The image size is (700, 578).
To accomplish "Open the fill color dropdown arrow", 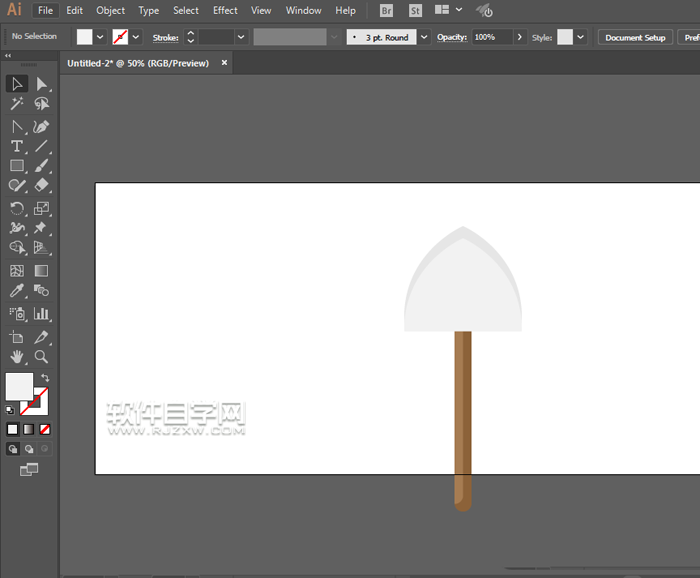I will pos(100,37).
